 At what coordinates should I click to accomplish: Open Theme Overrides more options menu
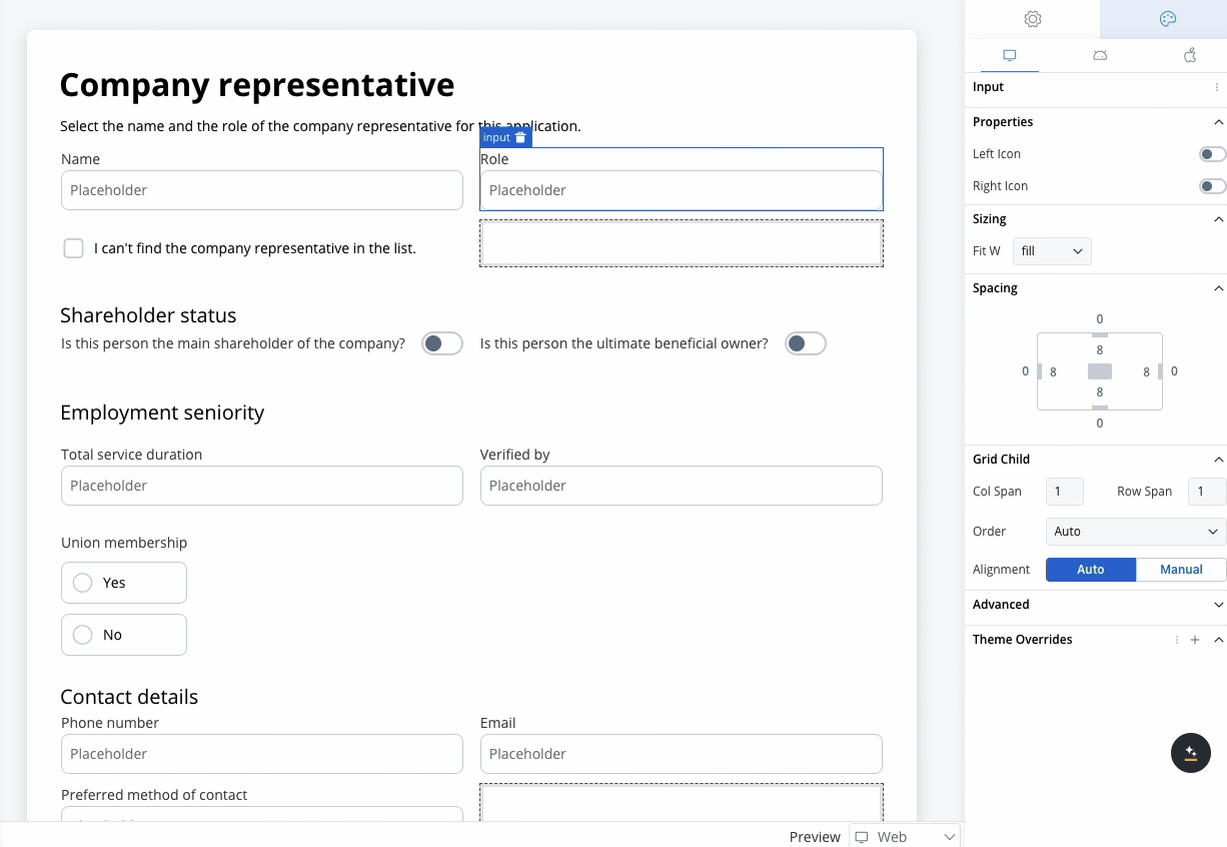(x=1177, y=640)
